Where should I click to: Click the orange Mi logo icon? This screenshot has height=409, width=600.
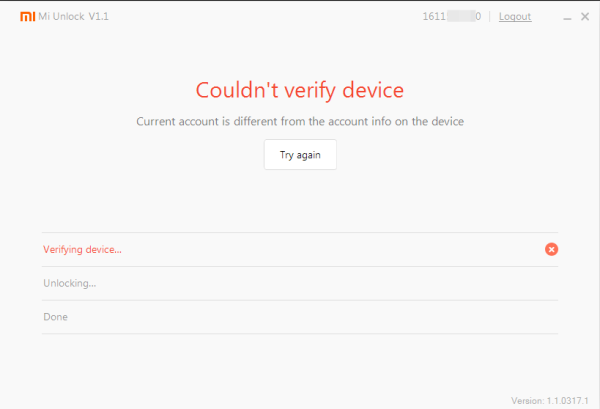28,16
